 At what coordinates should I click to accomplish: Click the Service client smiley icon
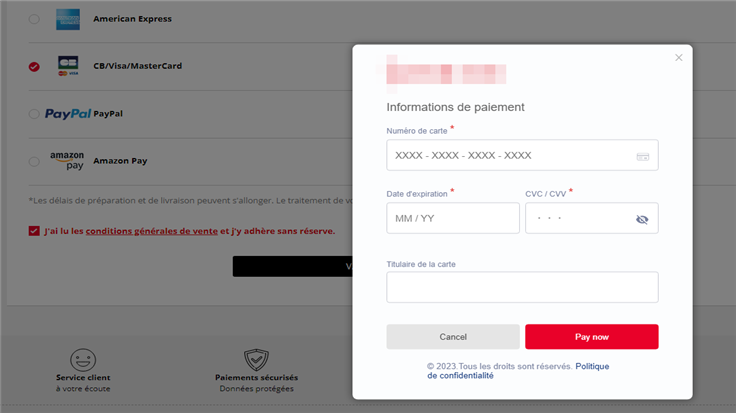(x=83, y=360)
